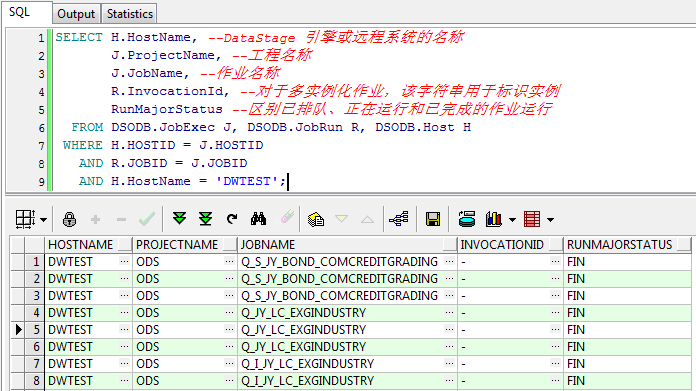This screenshot has width=696, height=391.
Task: Click the JOBNAME column header
Action: [348, 245]
